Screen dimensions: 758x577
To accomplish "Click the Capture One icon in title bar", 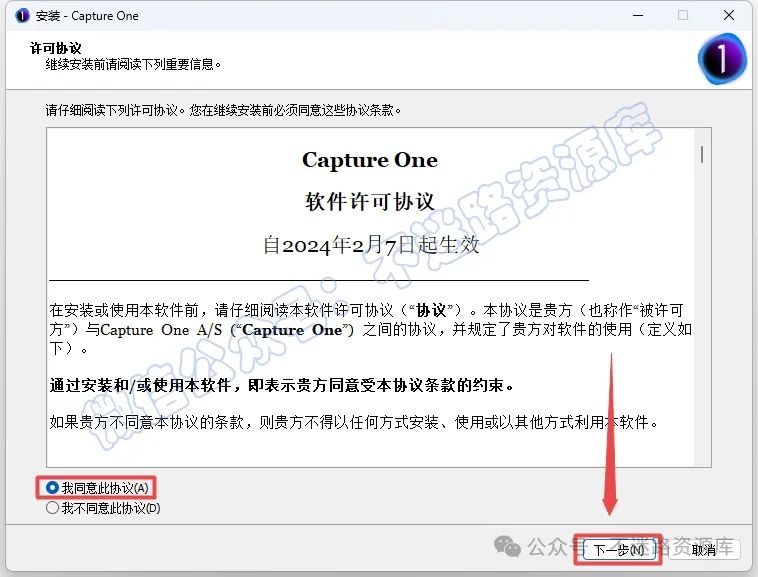I will click(22, 16).
